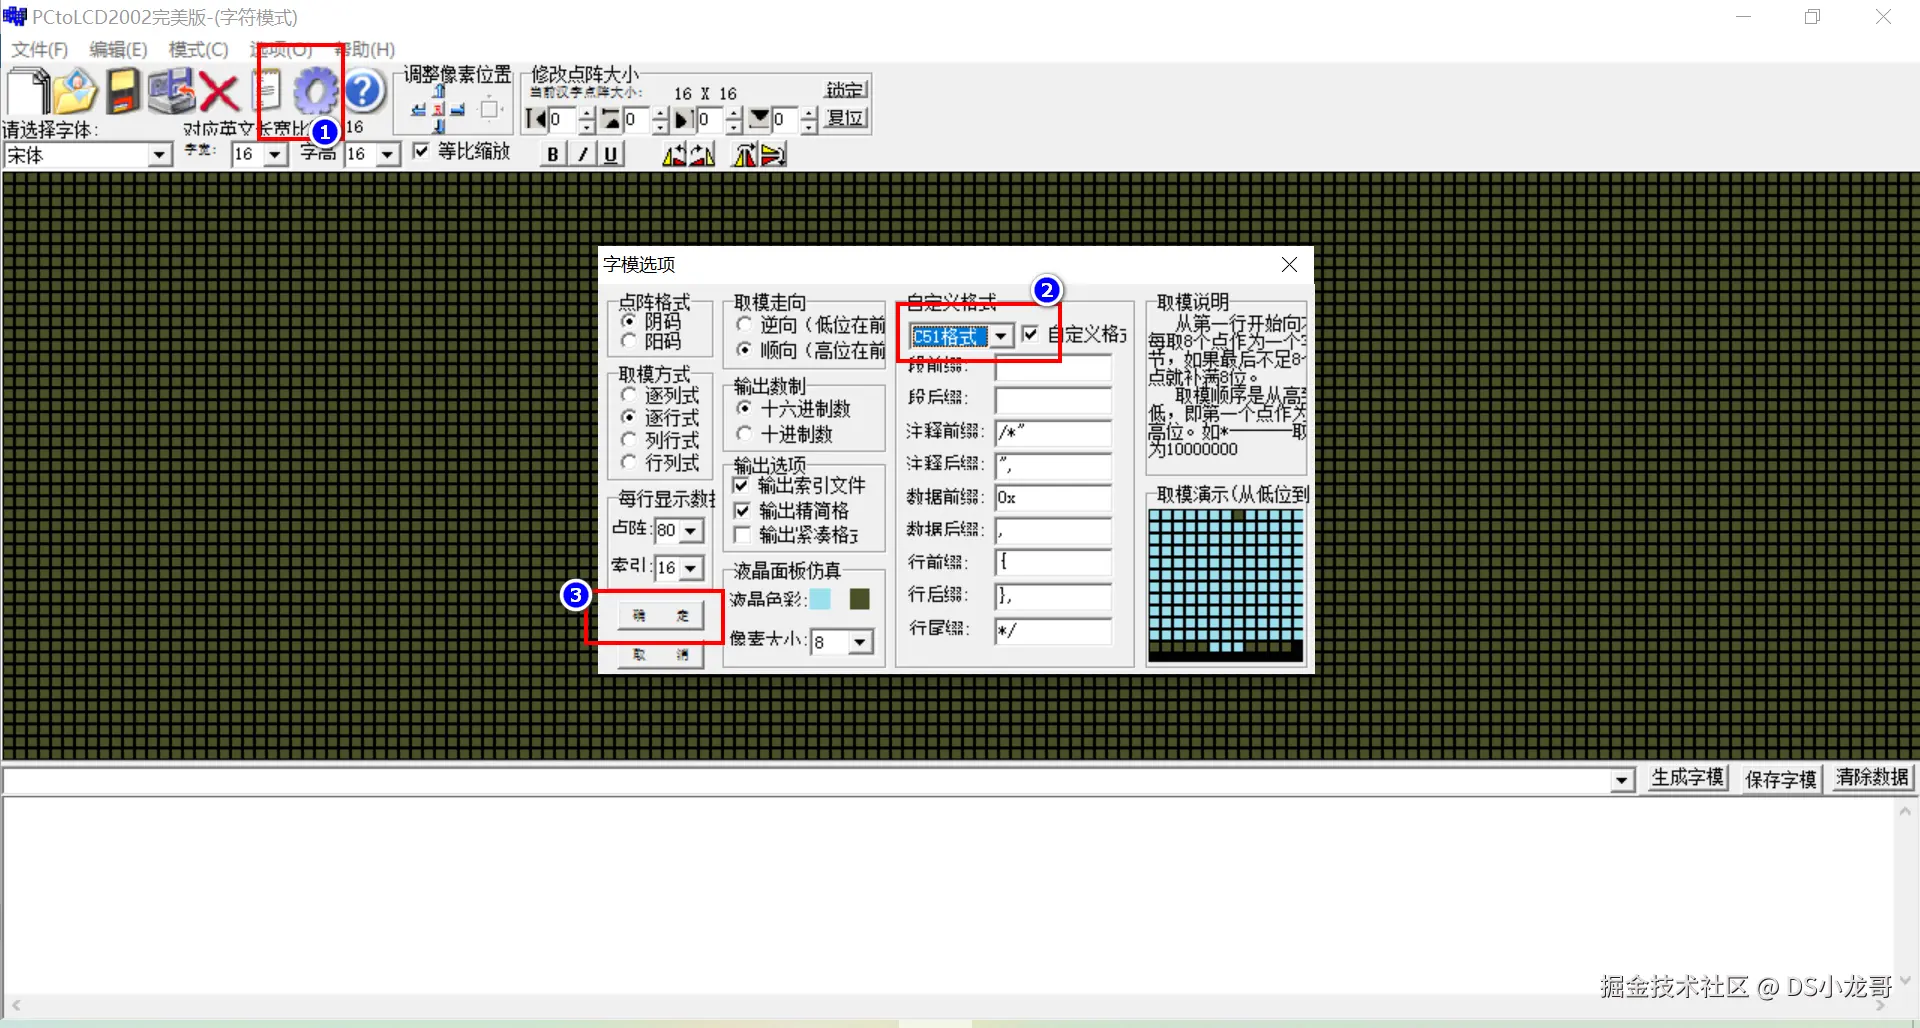Select 十进制数 output format
Viewport: 1920px width, 1028px height.
point(744,434)
